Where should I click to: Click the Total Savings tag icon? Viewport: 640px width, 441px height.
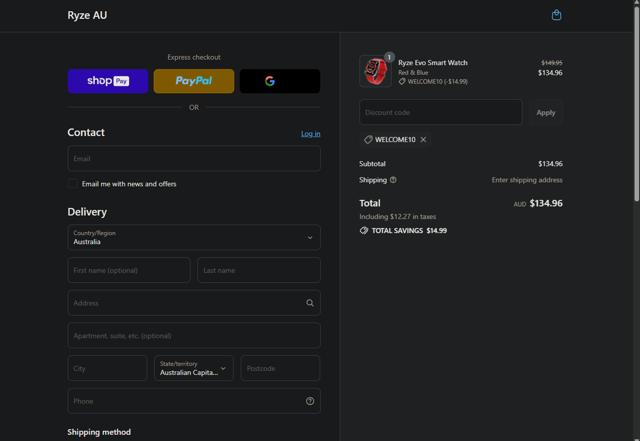click(x=364, y=231)
